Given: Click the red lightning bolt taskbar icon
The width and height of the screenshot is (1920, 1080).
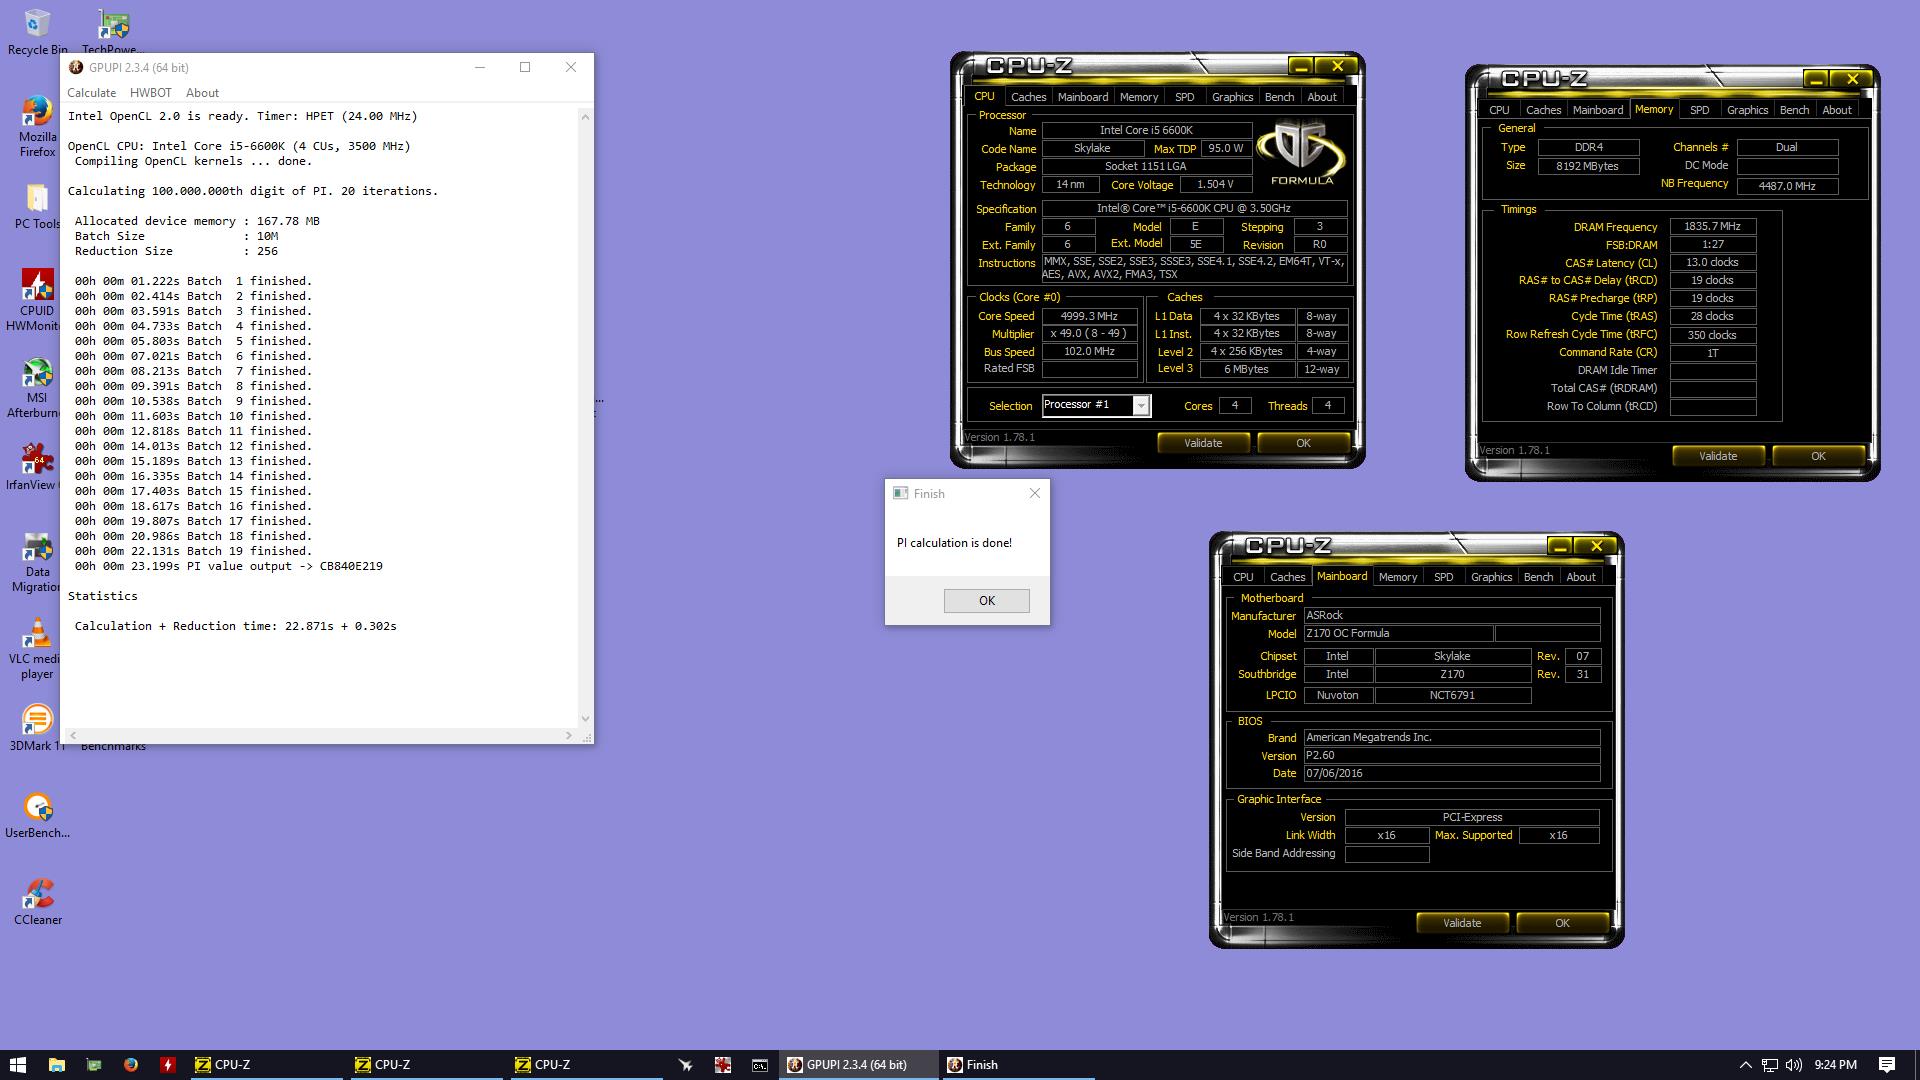Looking at the screenshot, I should pos(167,1065).
